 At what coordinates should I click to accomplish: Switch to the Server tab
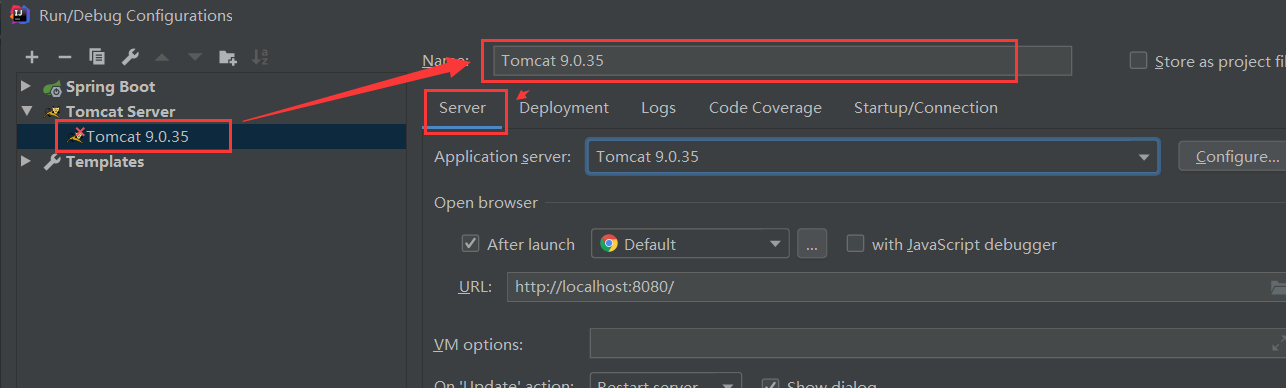pyautogui.click(x=463, y=108)
